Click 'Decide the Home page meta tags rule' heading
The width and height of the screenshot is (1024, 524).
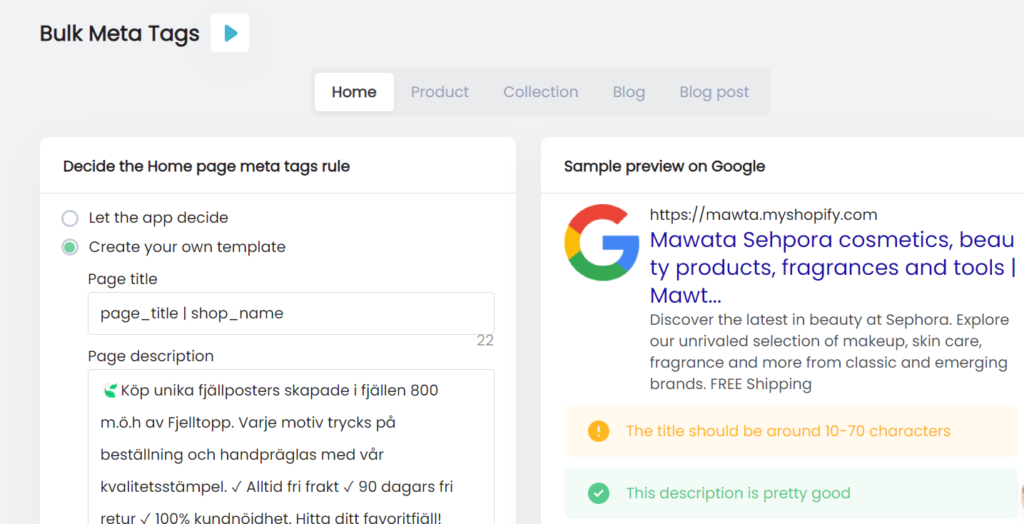[206, 167]
